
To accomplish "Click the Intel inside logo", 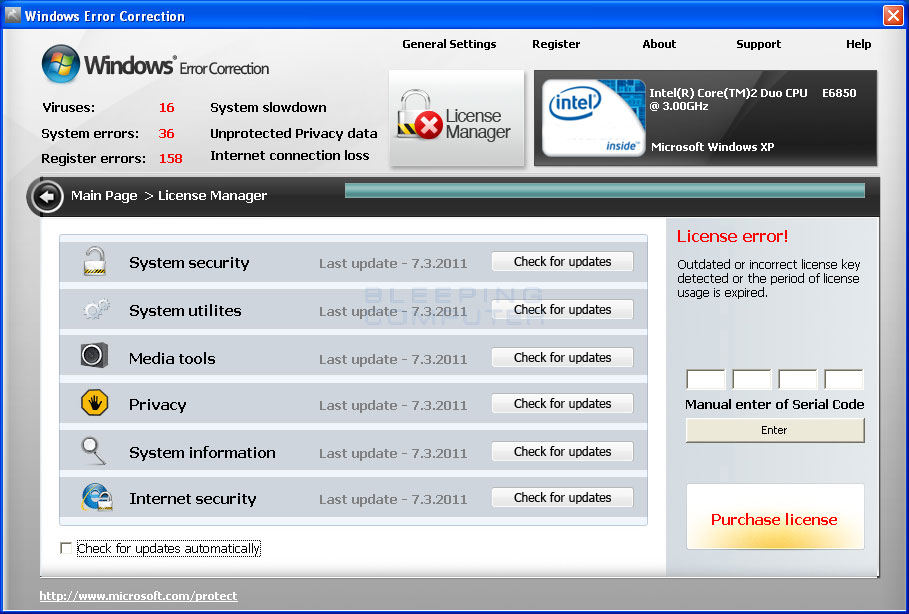I will [x=593, y=118].
